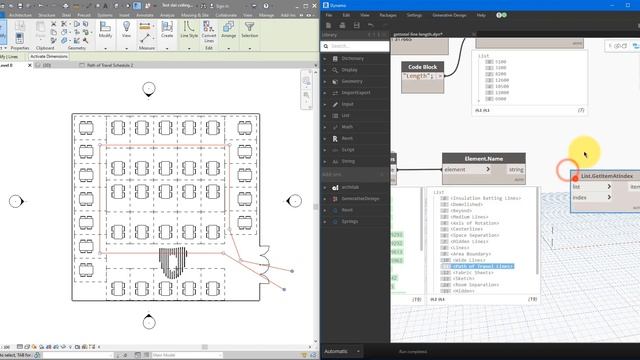This screenshot has width=640, height=360.
Task: Click the Zoom region icon in Revit navigation bar
Action: tap(306, 96)
